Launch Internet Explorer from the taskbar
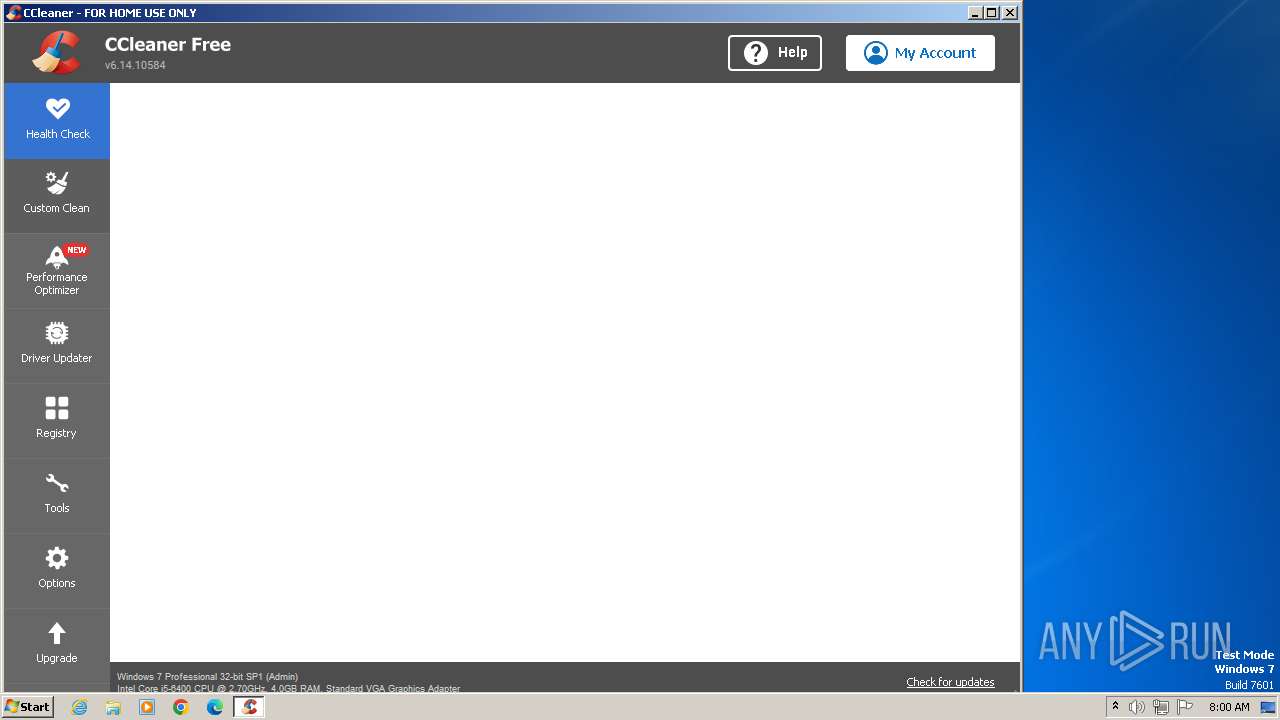This screenshot has width=1280, height=720. [79, 707]
